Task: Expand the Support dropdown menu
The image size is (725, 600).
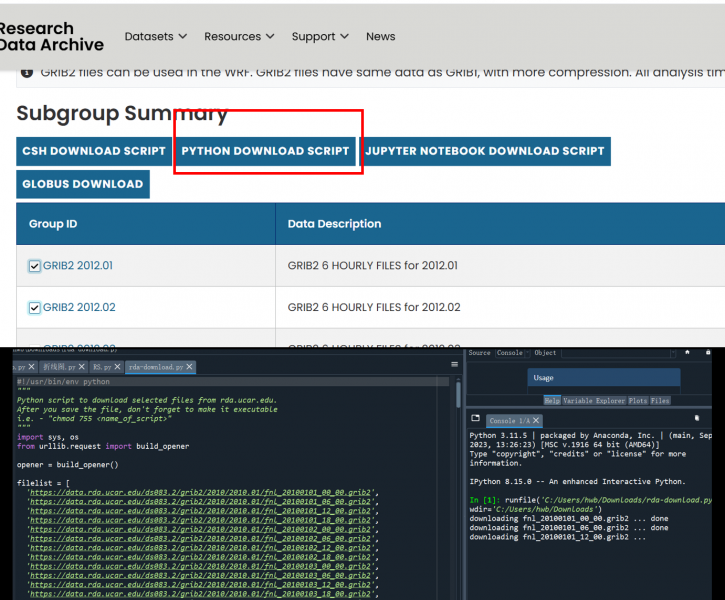Action: [320, 37]
